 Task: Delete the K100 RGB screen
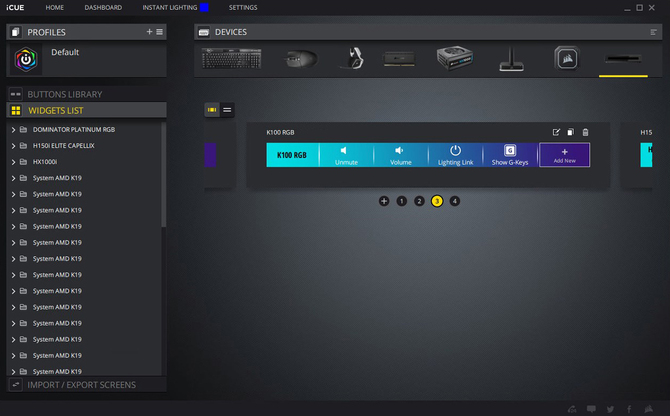tap(585, 132)
